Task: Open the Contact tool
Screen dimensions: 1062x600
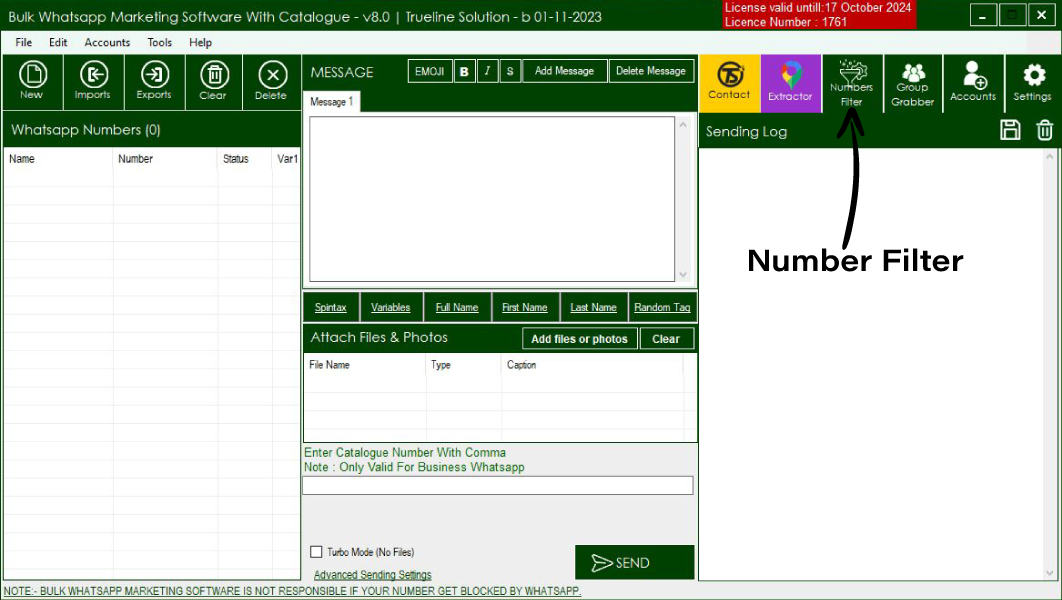Action: [x=729, y=83]
